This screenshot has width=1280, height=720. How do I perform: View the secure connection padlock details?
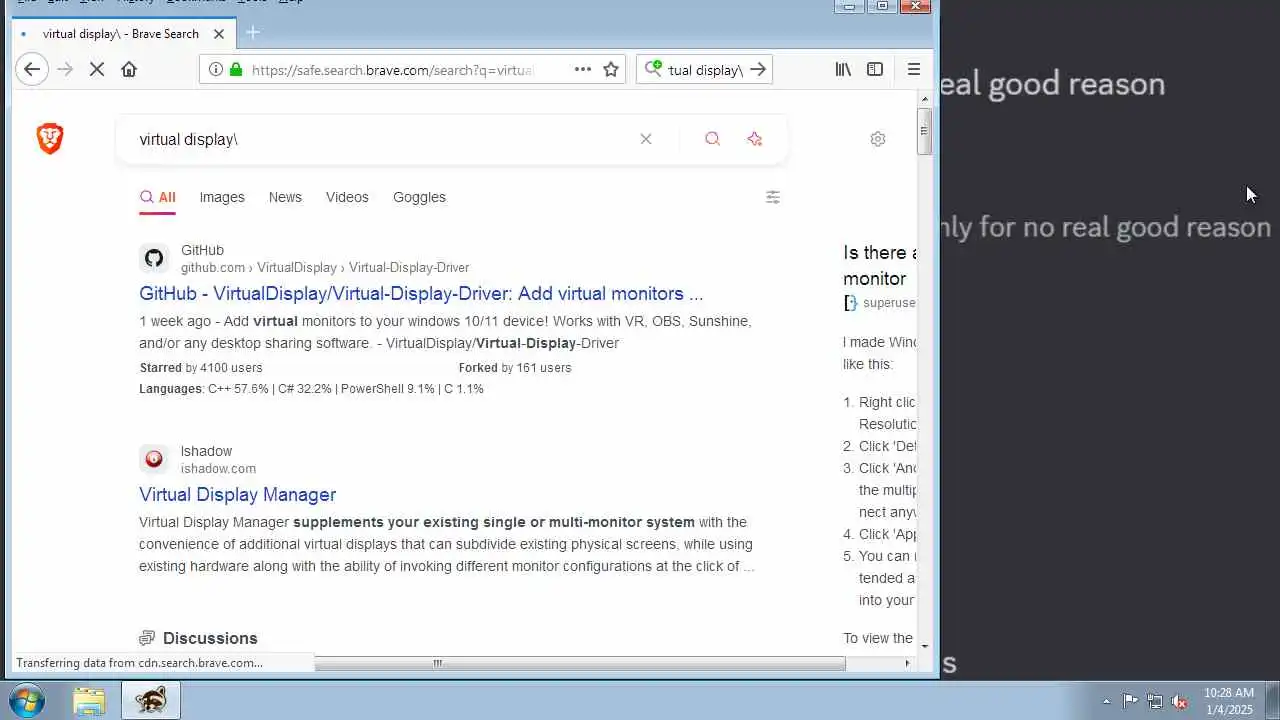236,69
